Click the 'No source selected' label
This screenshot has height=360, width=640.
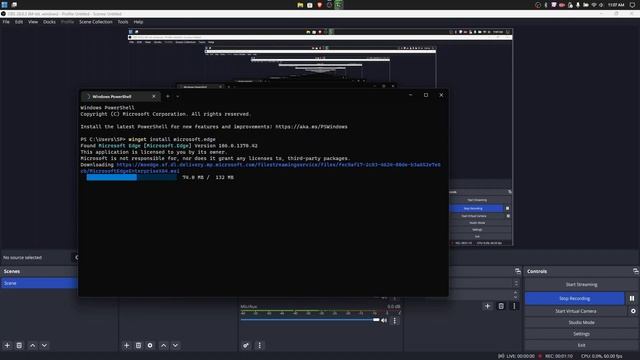coord(22,258)
